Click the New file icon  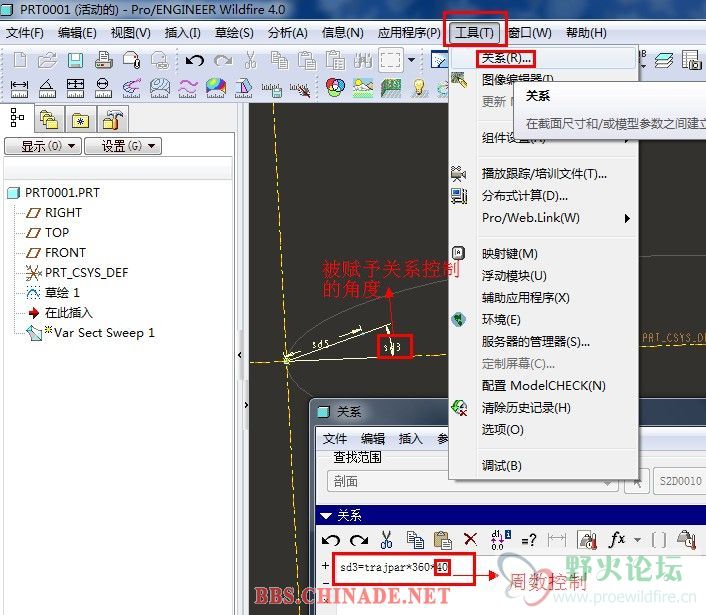(x=20, y=60)
